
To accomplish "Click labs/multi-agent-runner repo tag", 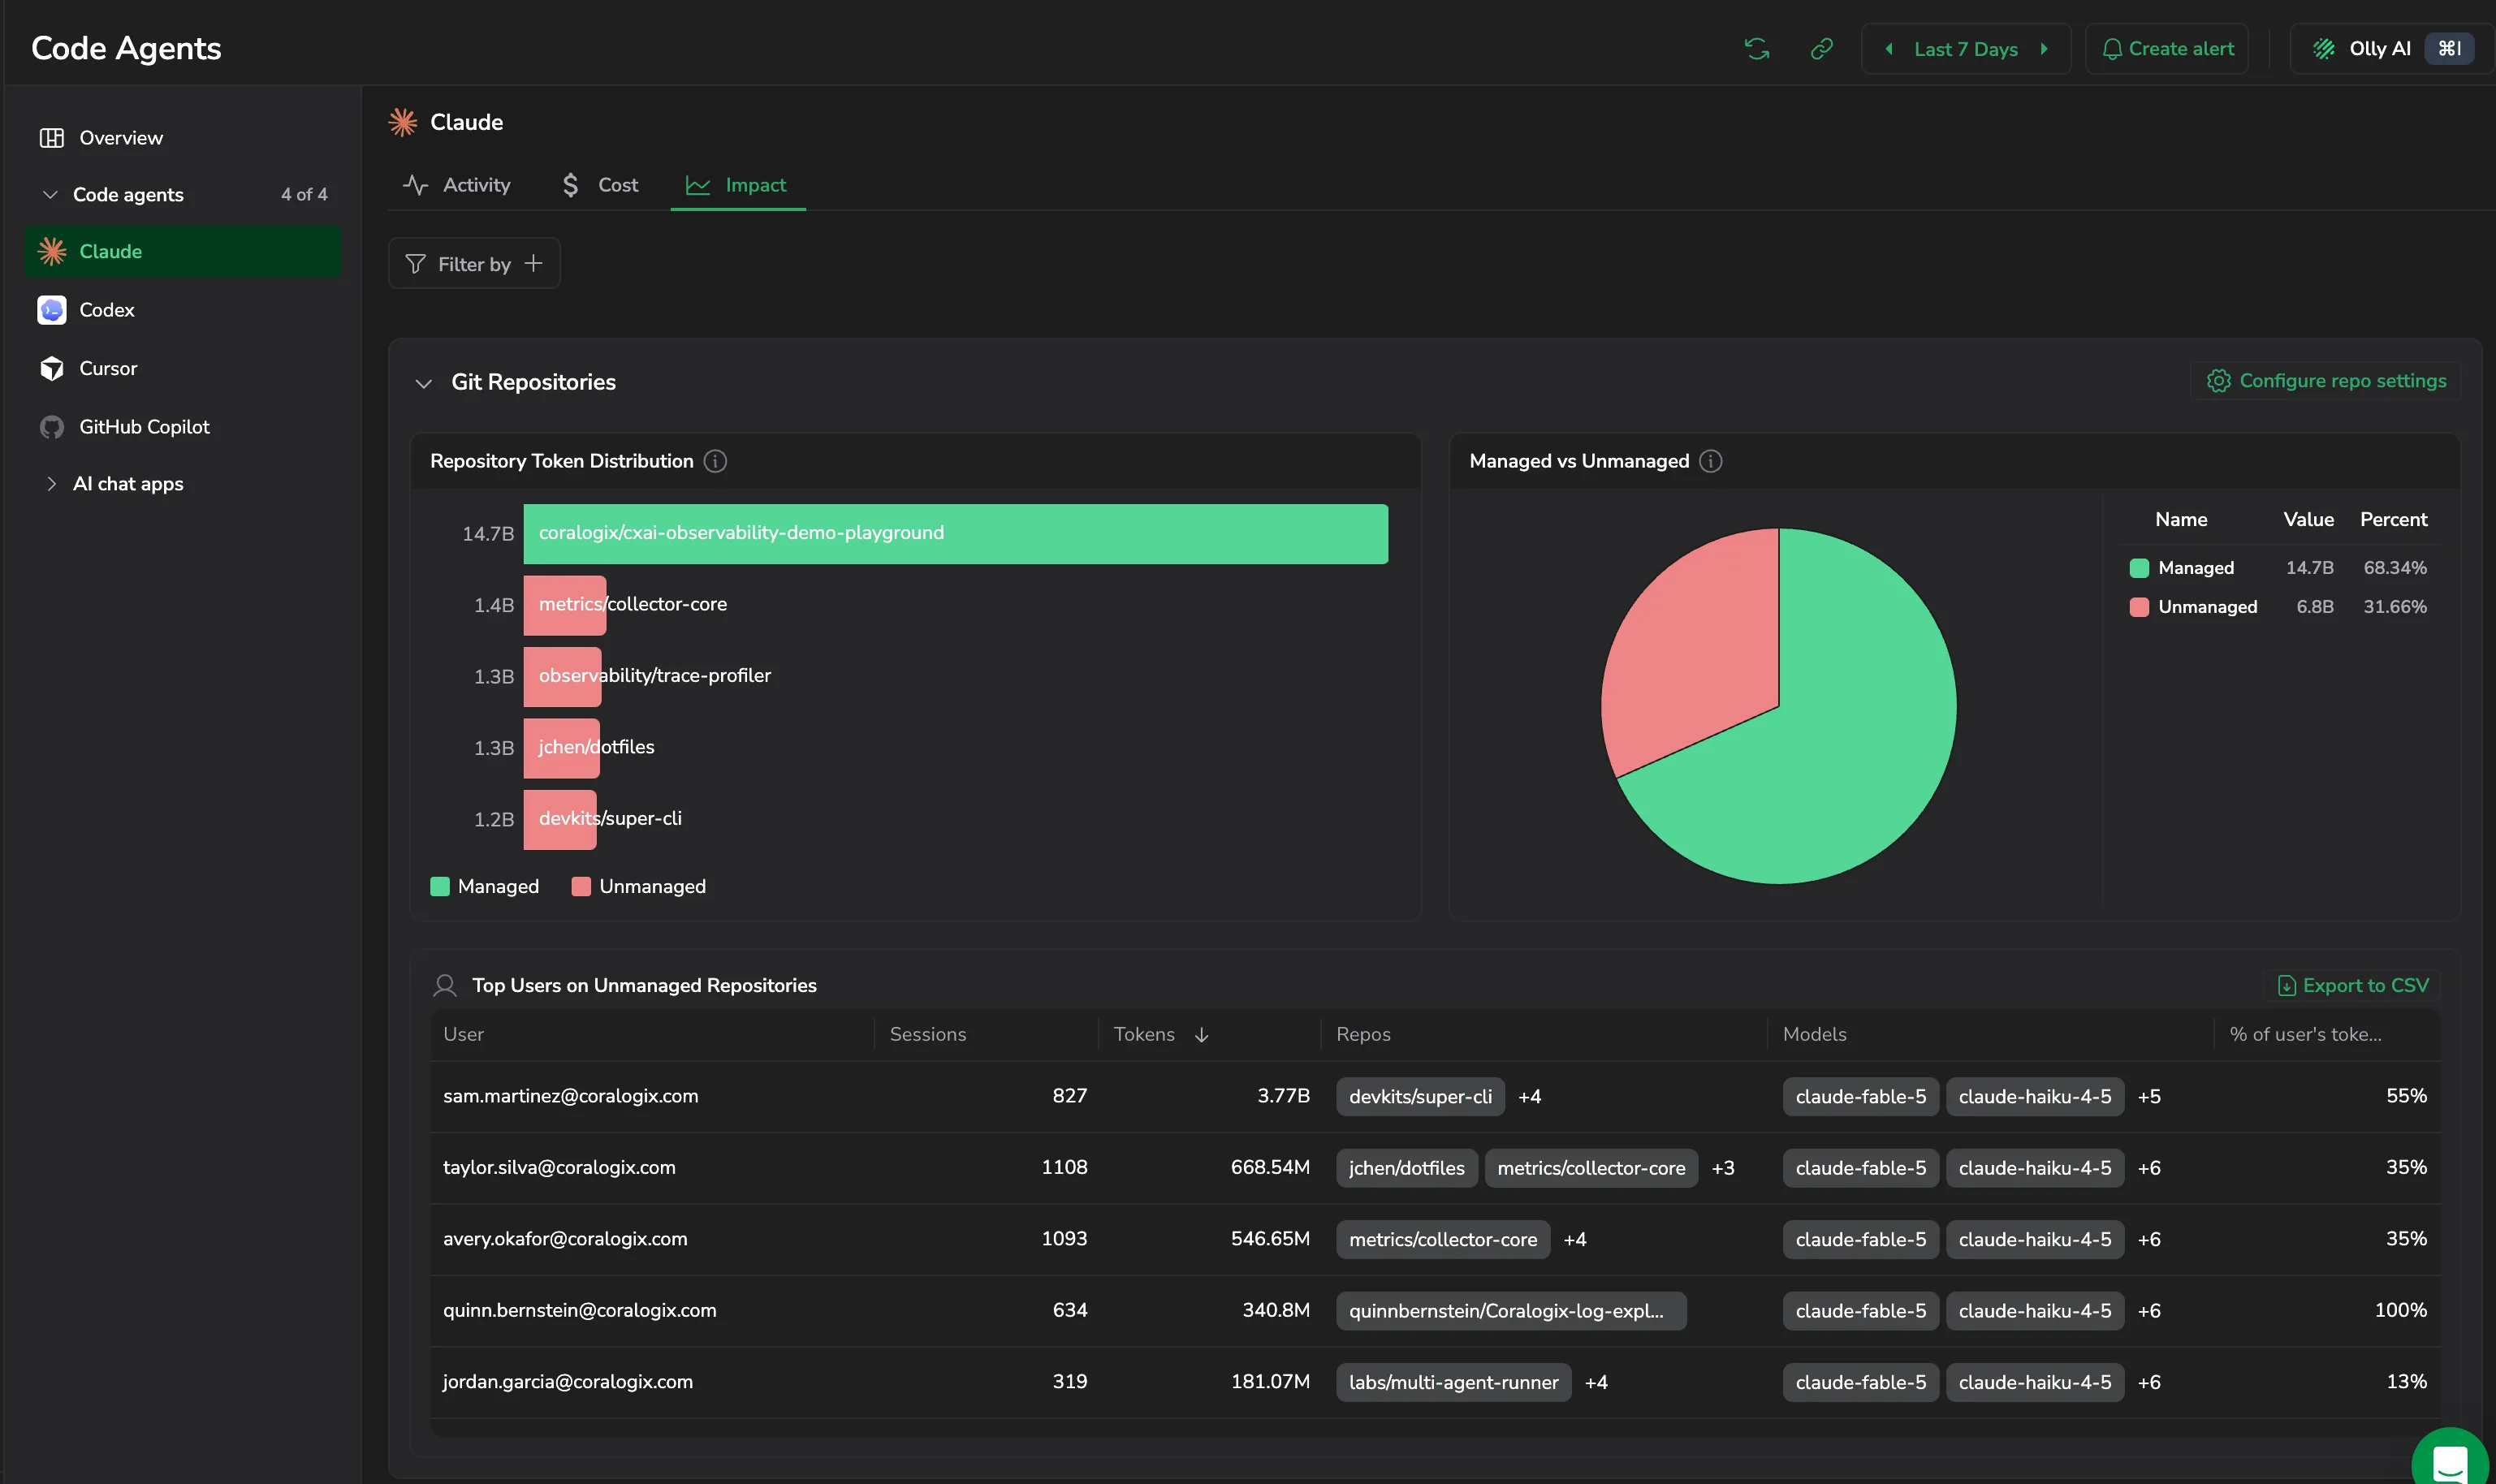I will point(1453,1383).
